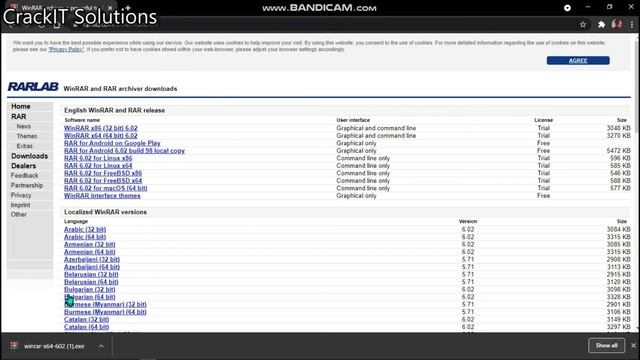Download Catalan (32 bit) version
The height and width of the screenshot is (360, 640).
click(x=87, y=319)
